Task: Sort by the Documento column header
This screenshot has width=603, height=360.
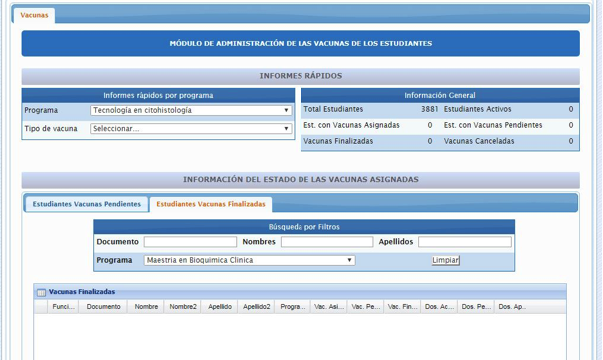Action: (103, 307)
